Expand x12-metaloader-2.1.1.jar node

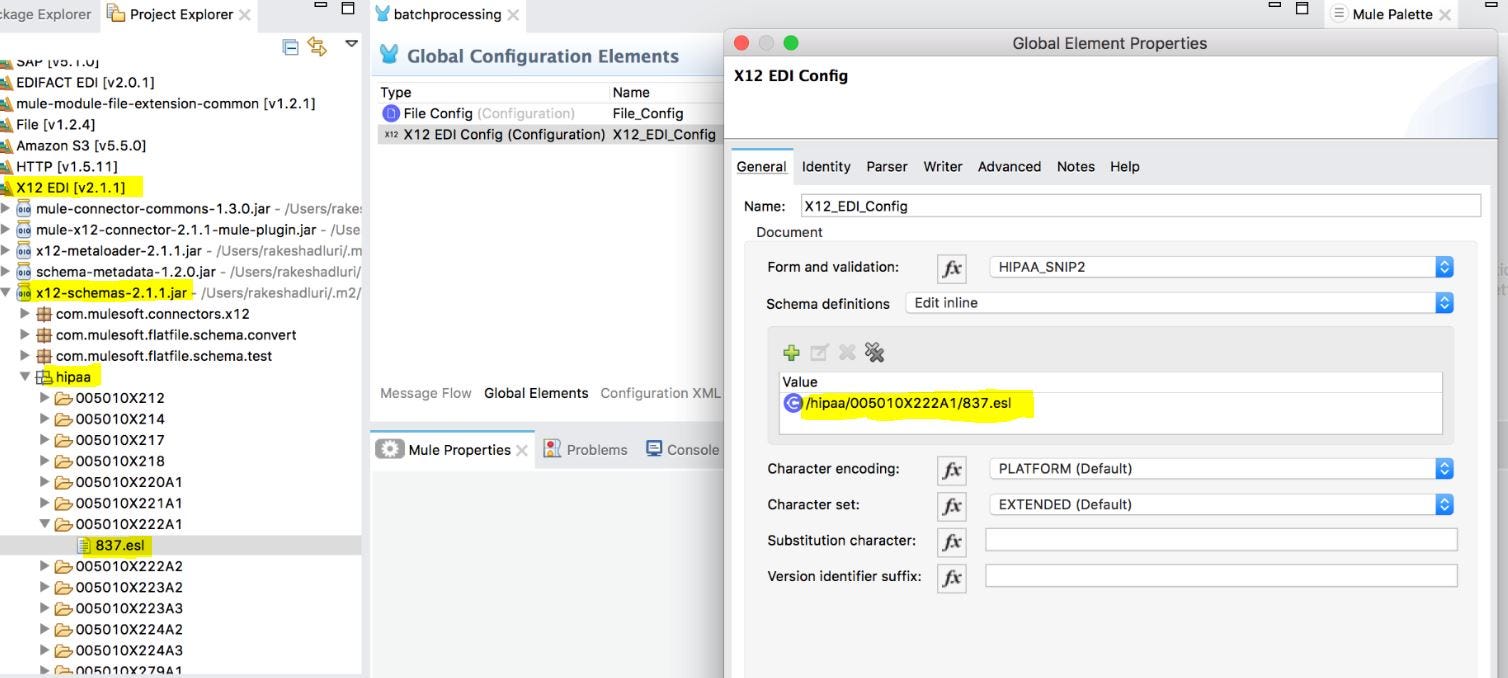[x=6, y=250]
